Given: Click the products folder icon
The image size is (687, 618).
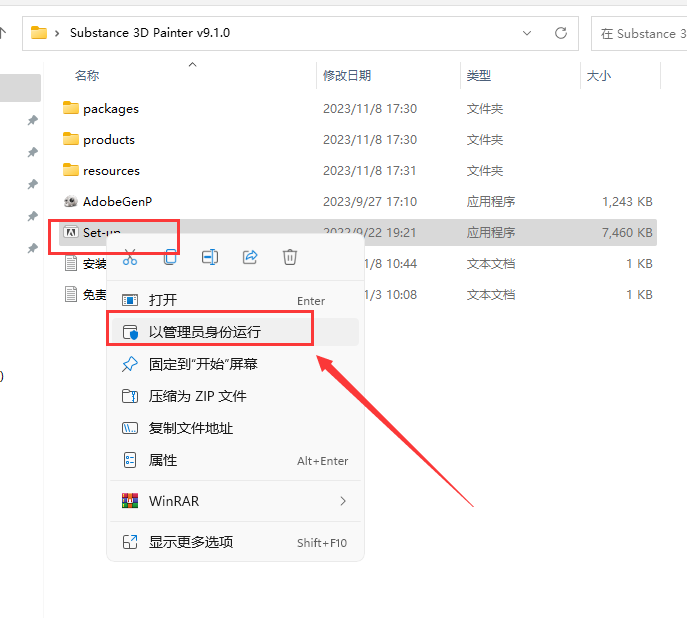Looking at the screenshot, I should (x=71, y=139).
